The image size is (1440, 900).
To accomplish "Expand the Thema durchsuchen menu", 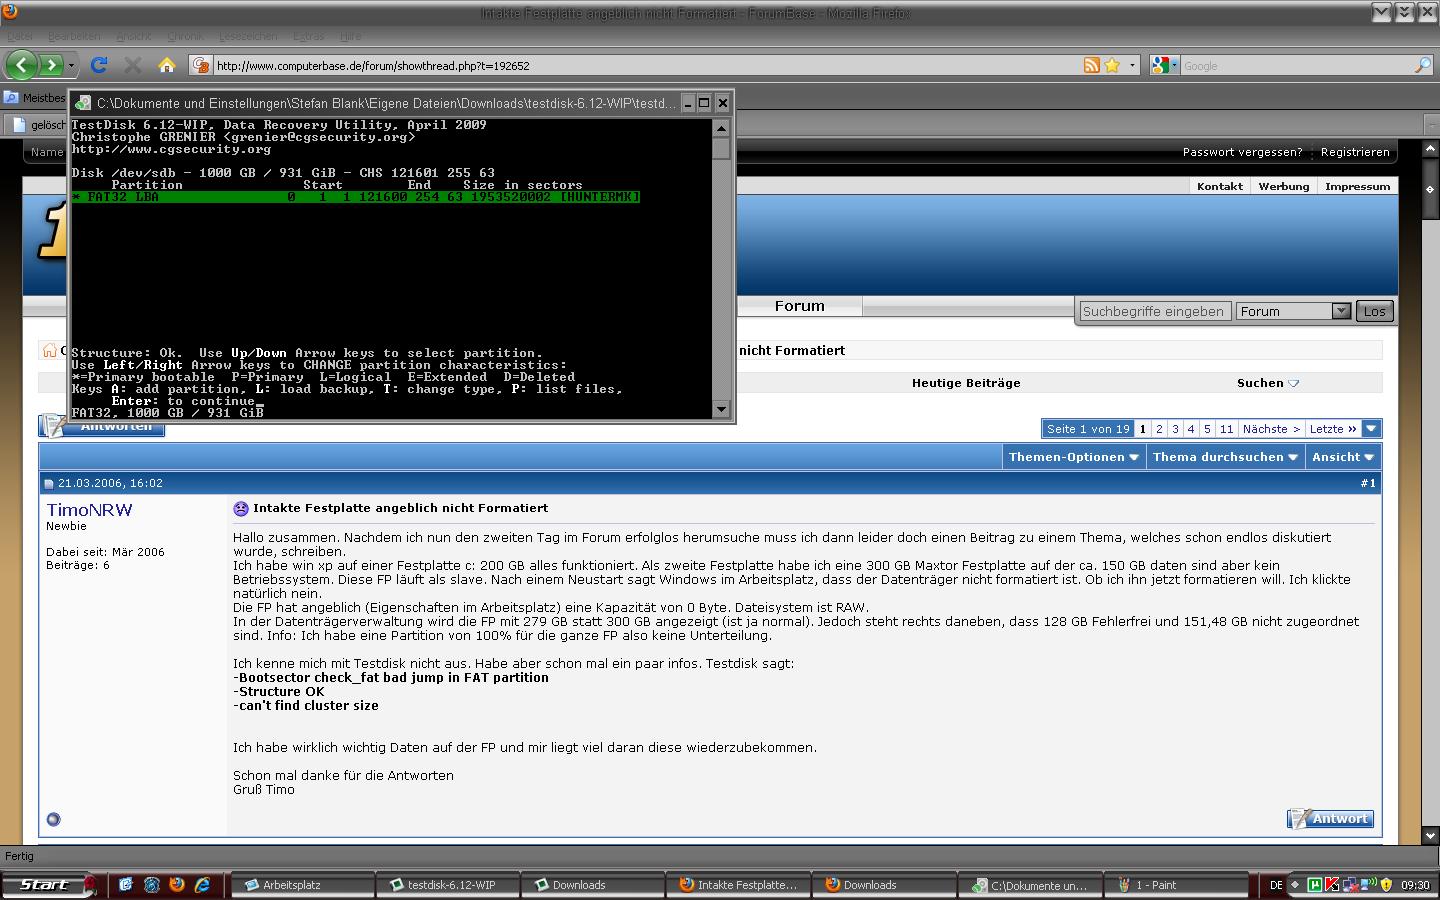I will pos(1225,457).
